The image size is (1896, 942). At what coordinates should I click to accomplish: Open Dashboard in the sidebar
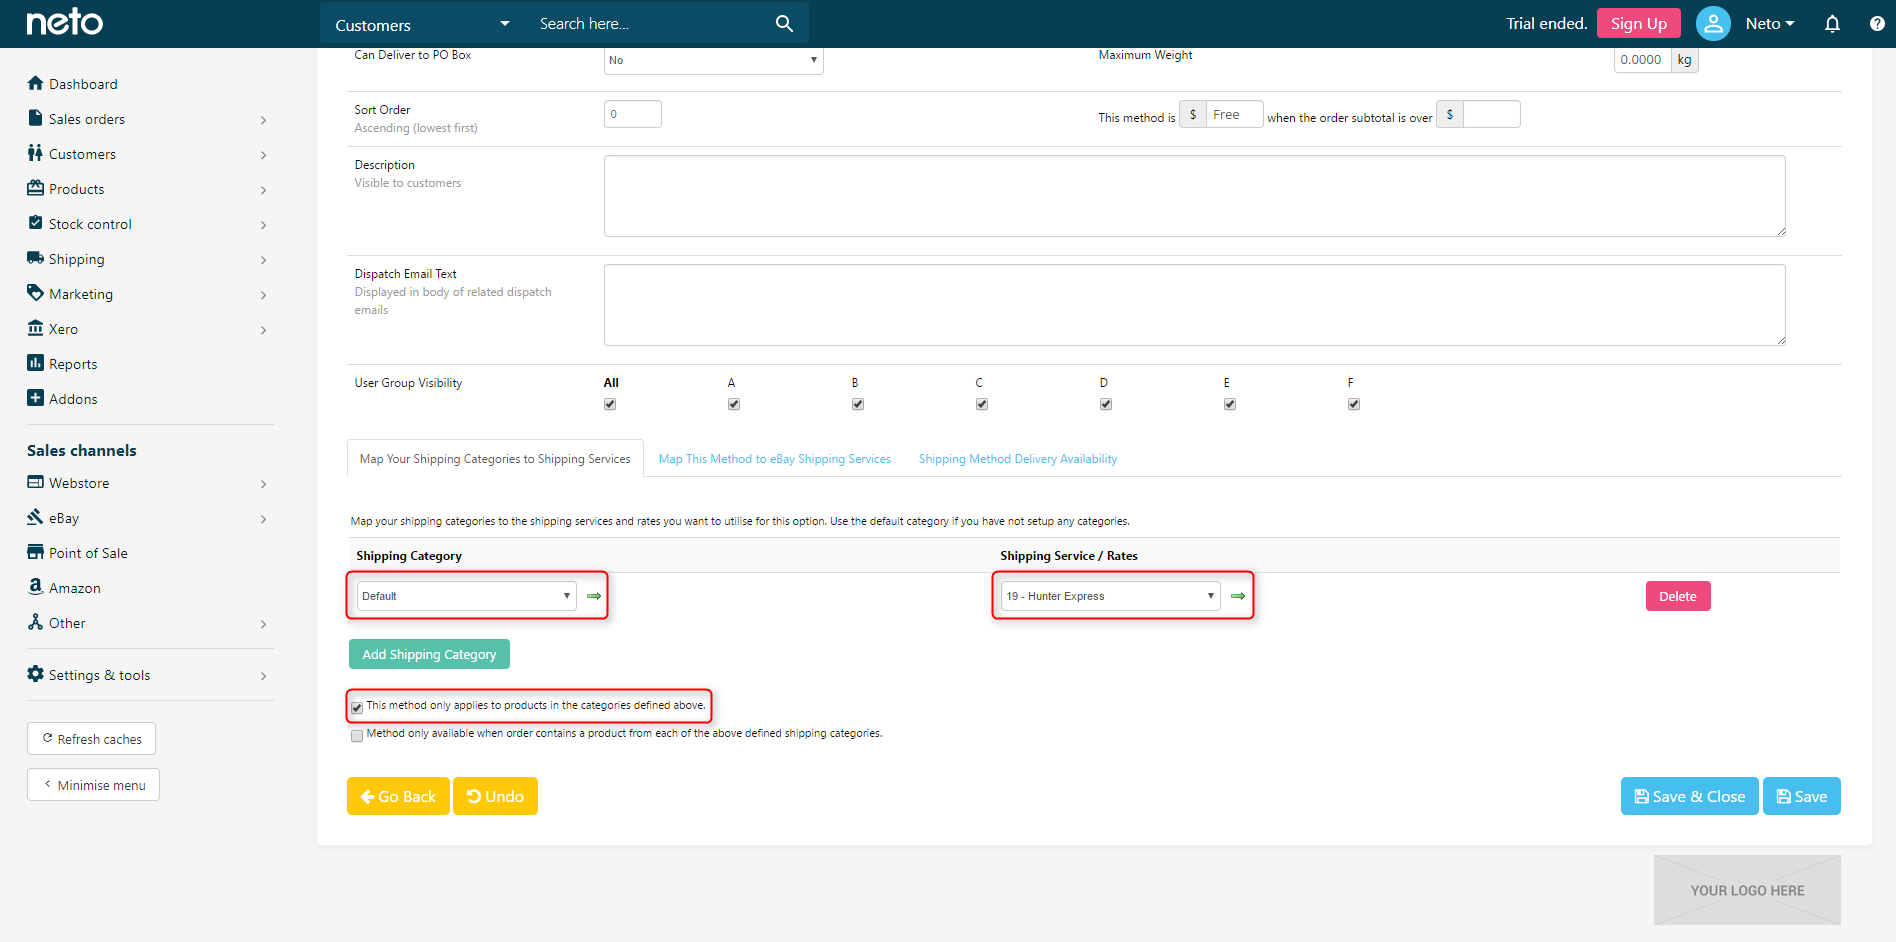pos(83,84)
